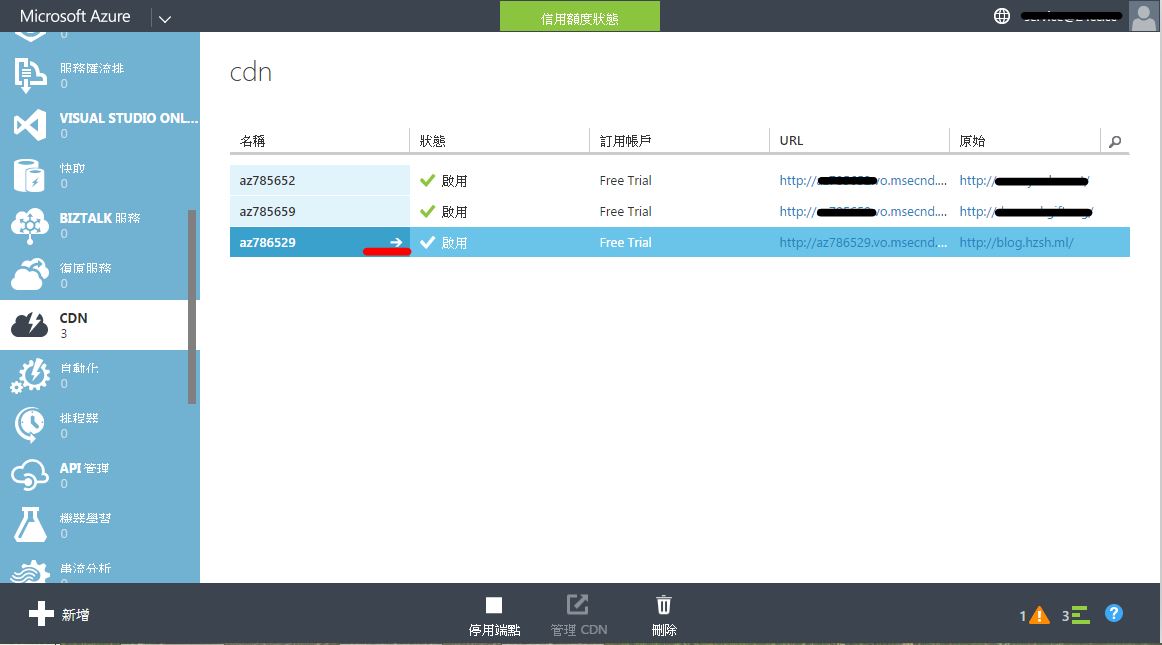Open notifications list indicator showing 3
This screenshot has height=645, width=1162.
(x=1076, y=615)
